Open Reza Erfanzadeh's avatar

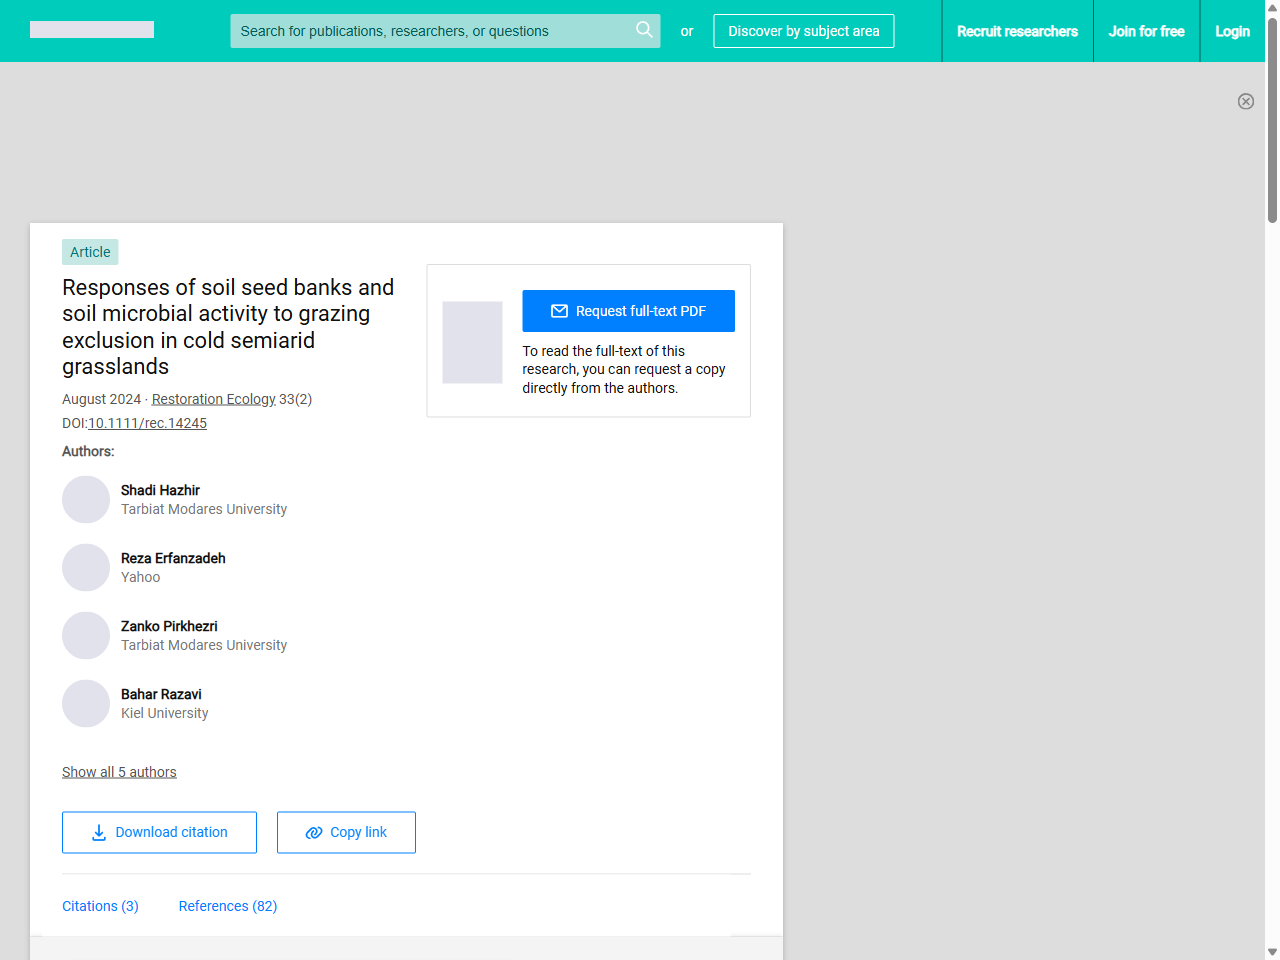tap(86, 567)
